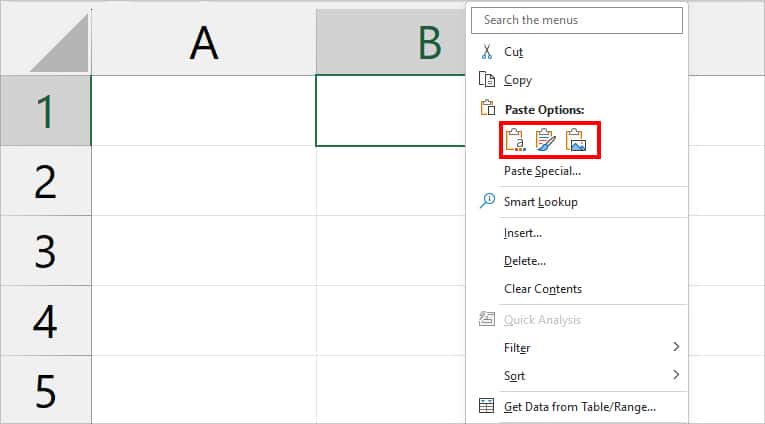Image resolution: width=765 pixels, height=424 pixels.
Task: Expand the Filter submenu arrow
Action: pos(676,346)
